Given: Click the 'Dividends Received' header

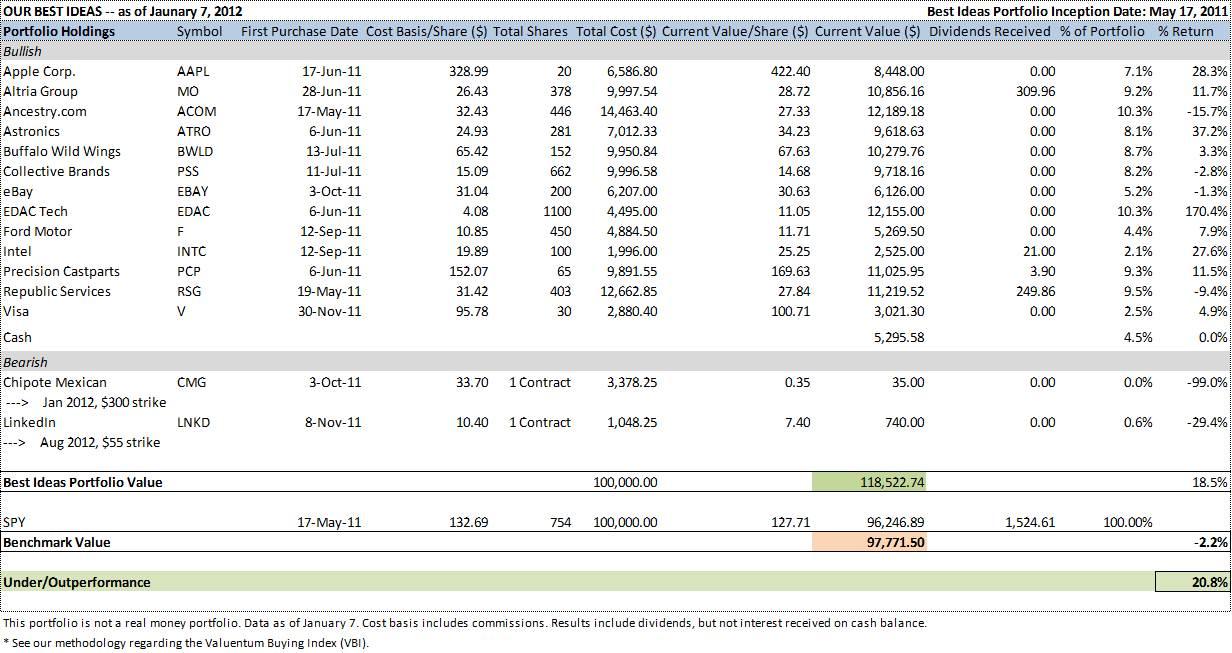Looking at the screenshot, I should coord(990,31).
